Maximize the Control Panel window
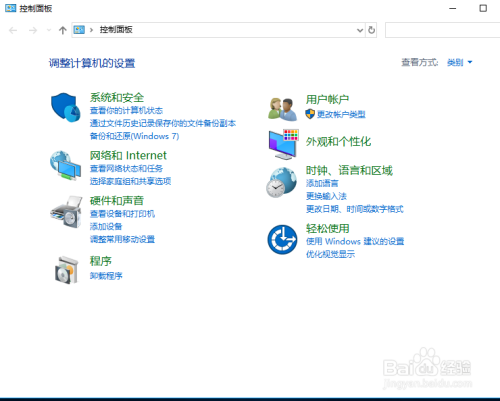Screen dimensions: 500x401 (483, 8)
